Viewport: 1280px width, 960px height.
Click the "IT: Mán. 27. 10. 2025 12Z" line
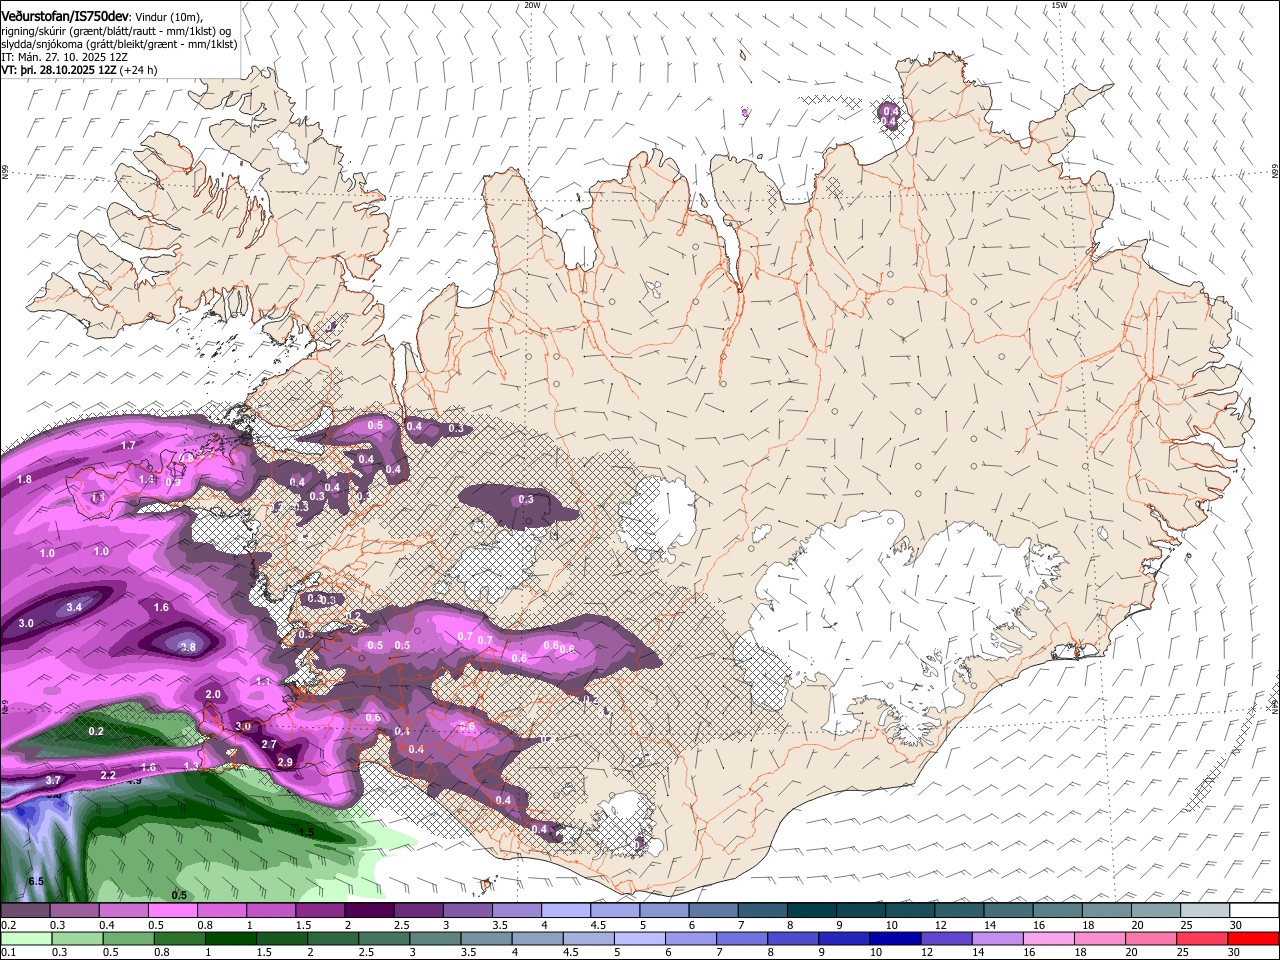[63, 57]
